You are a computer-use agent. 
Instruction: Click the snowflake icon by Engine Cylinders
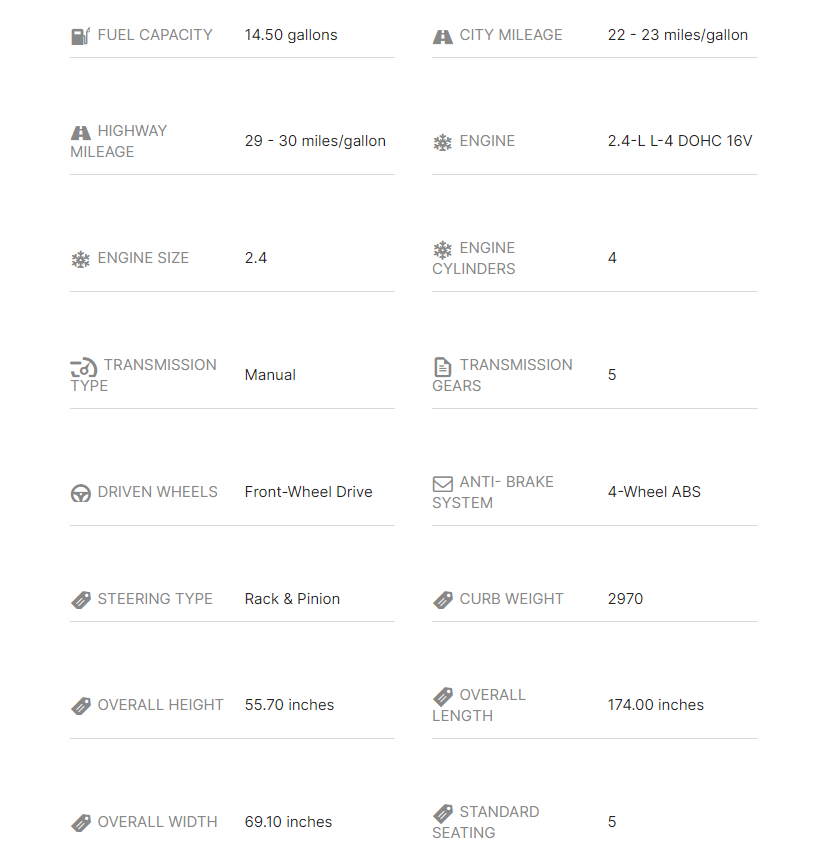pos(443,249)
